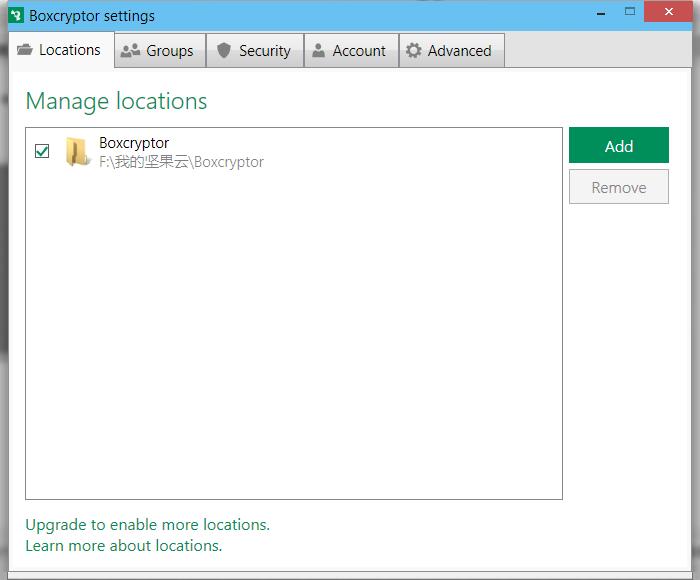This screenshot has height=580, width=700.
Task: Close the Boxcryptor settings window
Action: pos(671,13)
